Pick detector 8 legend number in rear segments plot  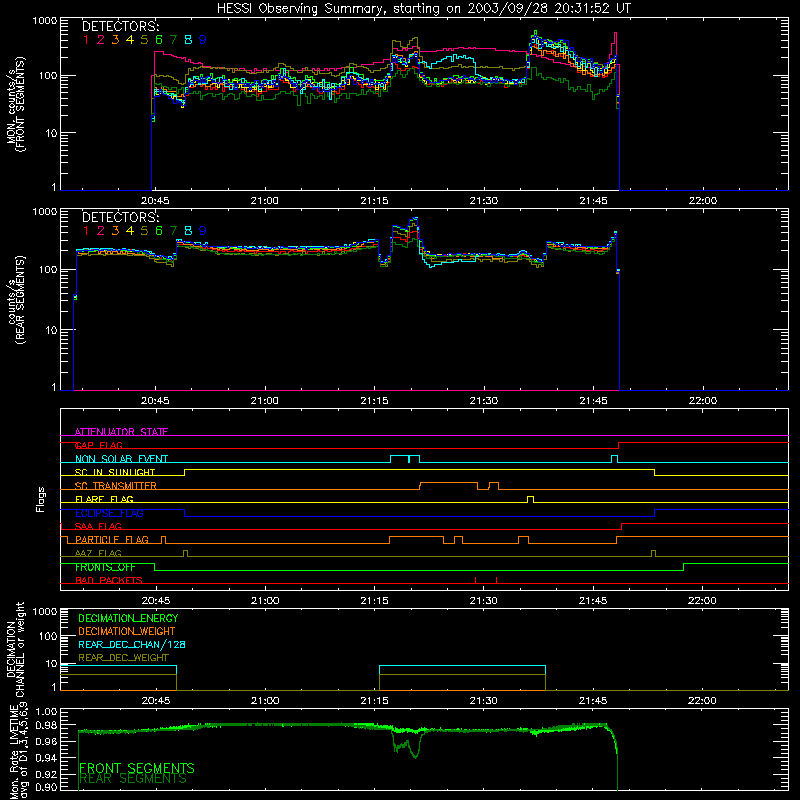(x=188, y=231)
